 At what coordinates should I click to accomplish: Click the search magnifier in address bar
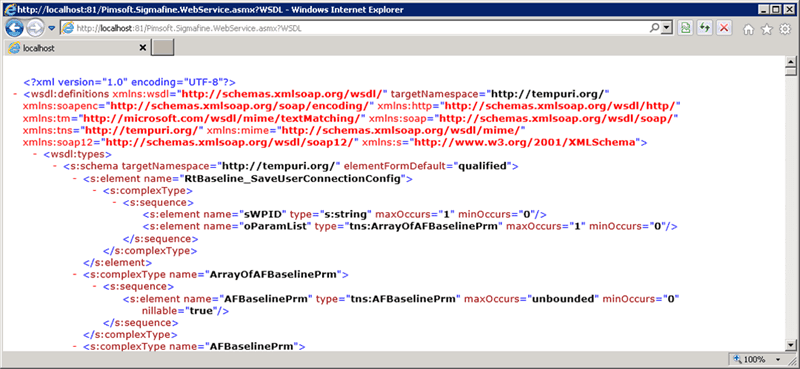(x=654, y=29)
